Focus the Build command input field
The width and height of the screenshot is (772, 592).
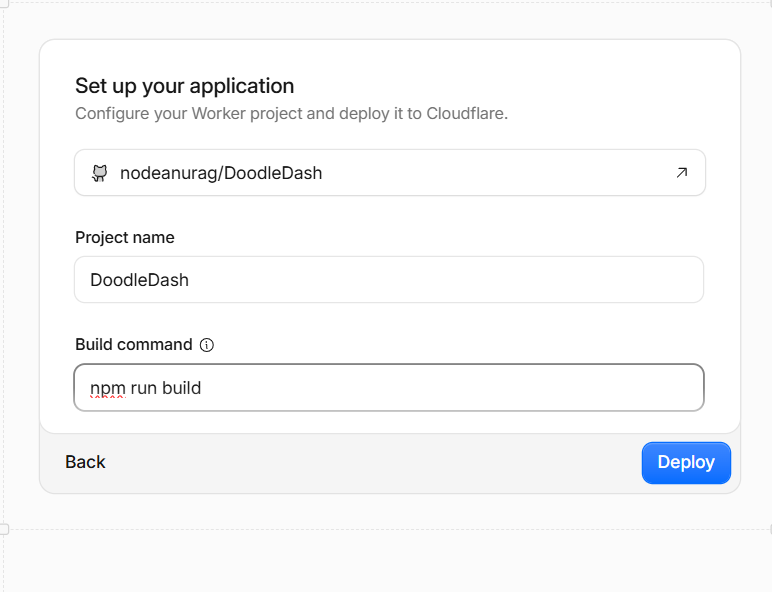[389, 388]
